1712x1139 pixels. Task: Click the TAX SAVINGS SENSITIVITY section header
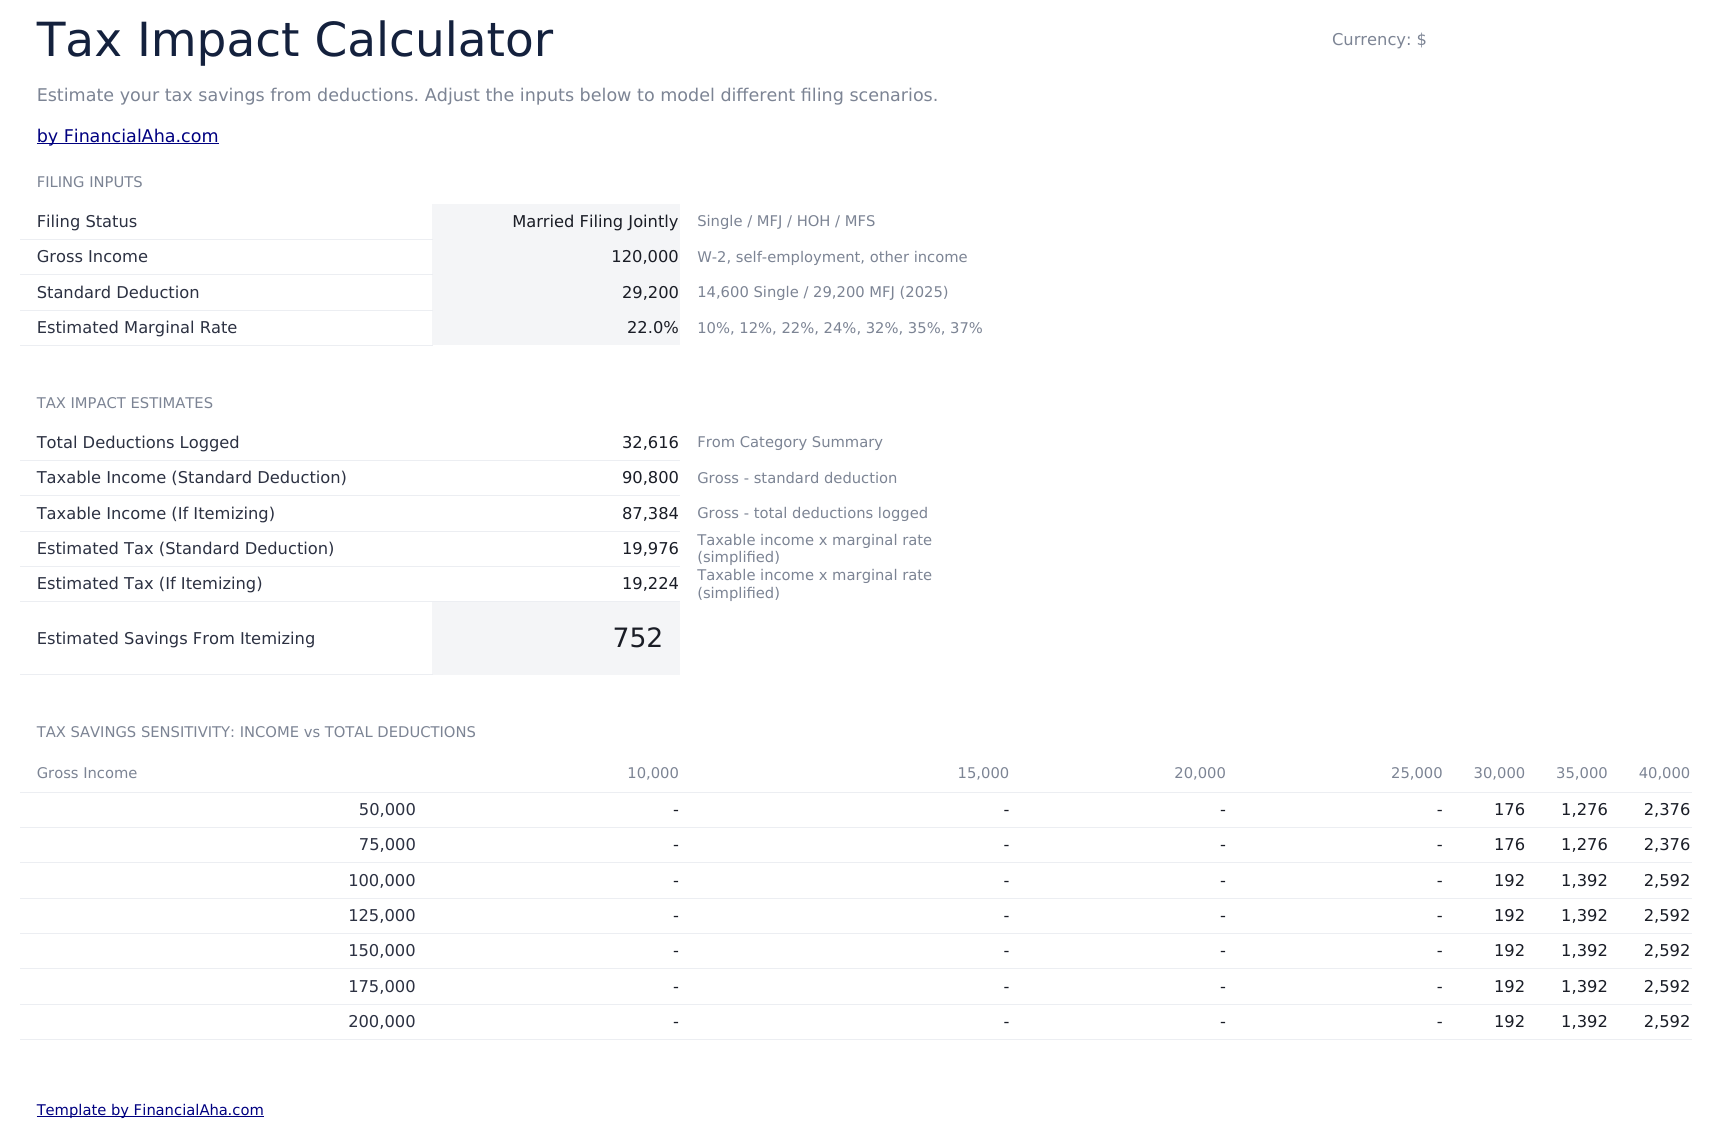pyautogui.click(x=256, y=732)
